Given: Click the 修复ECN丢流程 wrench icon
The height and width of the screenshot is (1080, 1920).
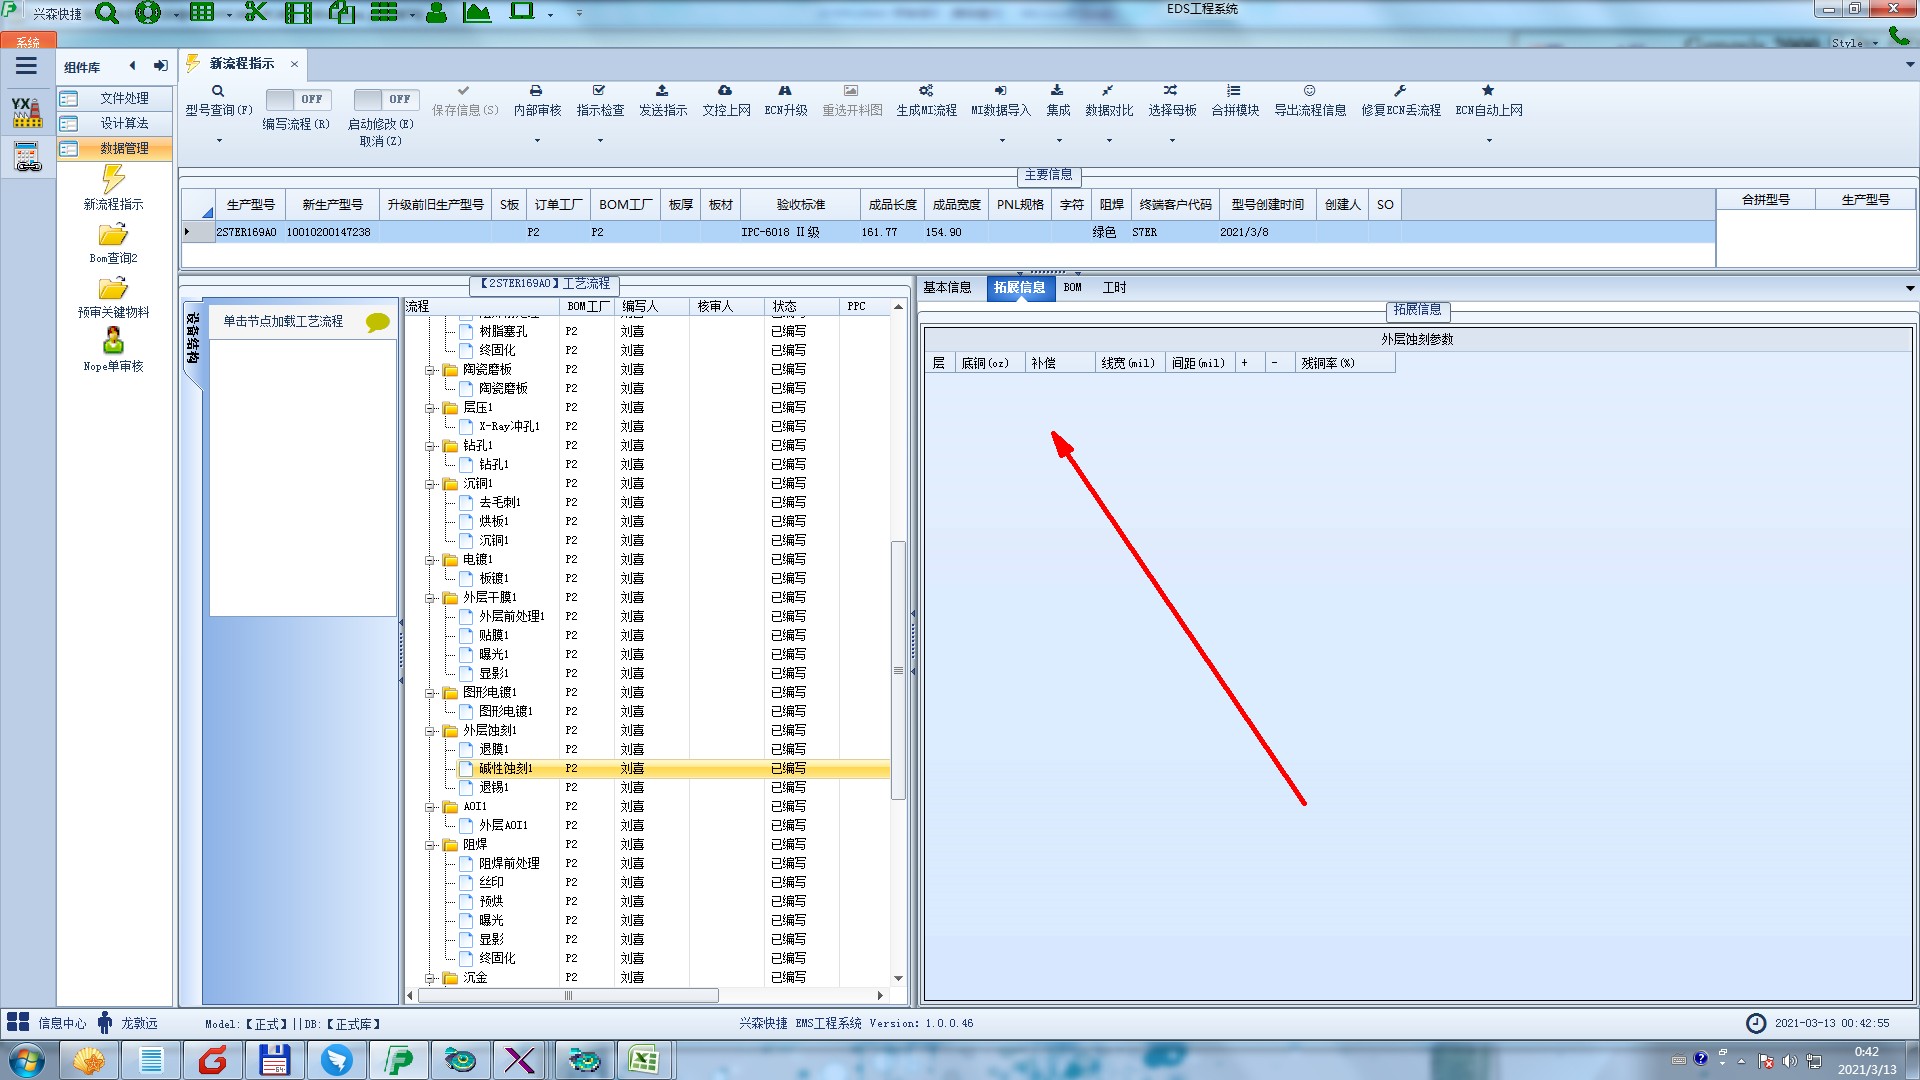Looking at the screenshot, I should coord(1400,91).
